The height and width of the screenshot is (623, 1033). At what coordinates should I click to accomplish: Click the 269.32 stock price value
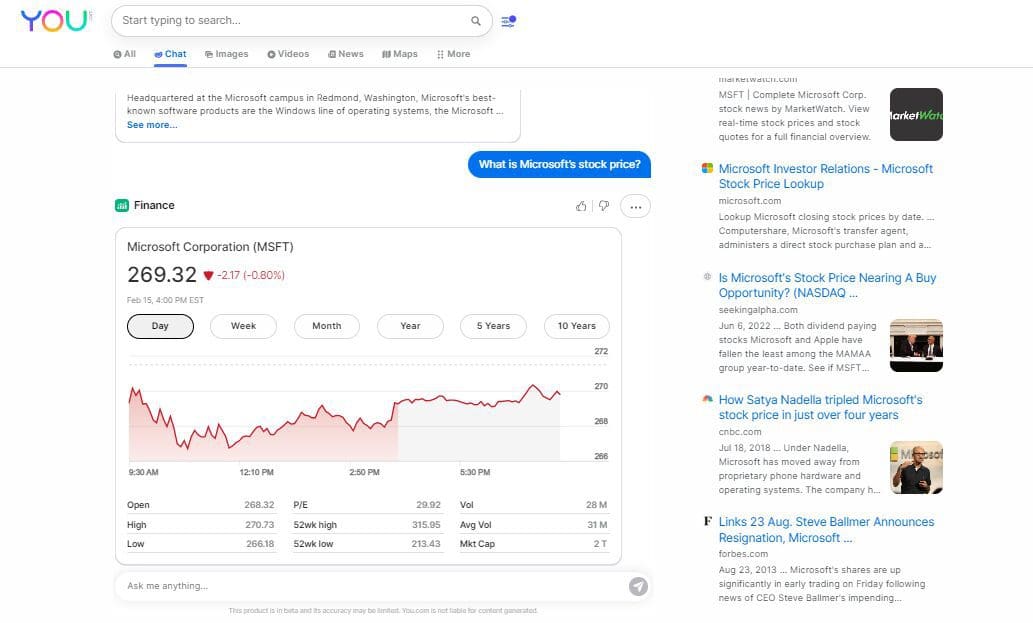tap(162, 275)
